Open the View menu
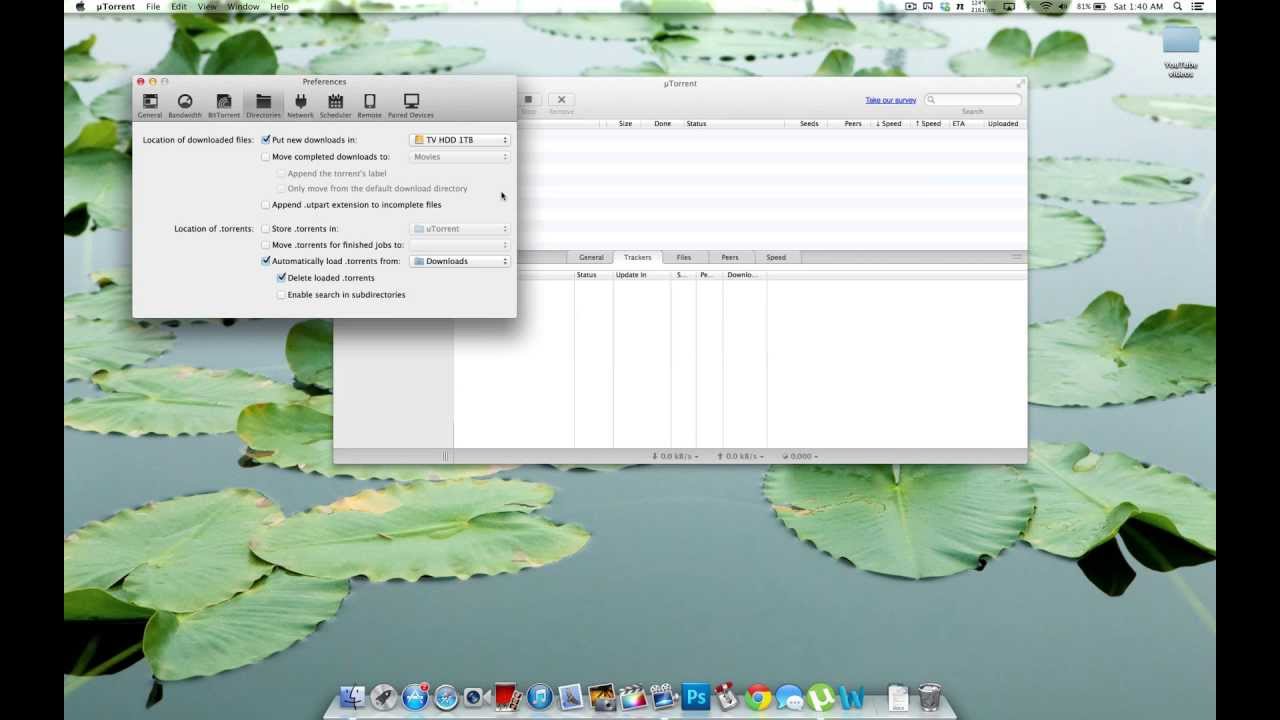Viewport: 1280px width, 720px height. [x=207, y=6]
